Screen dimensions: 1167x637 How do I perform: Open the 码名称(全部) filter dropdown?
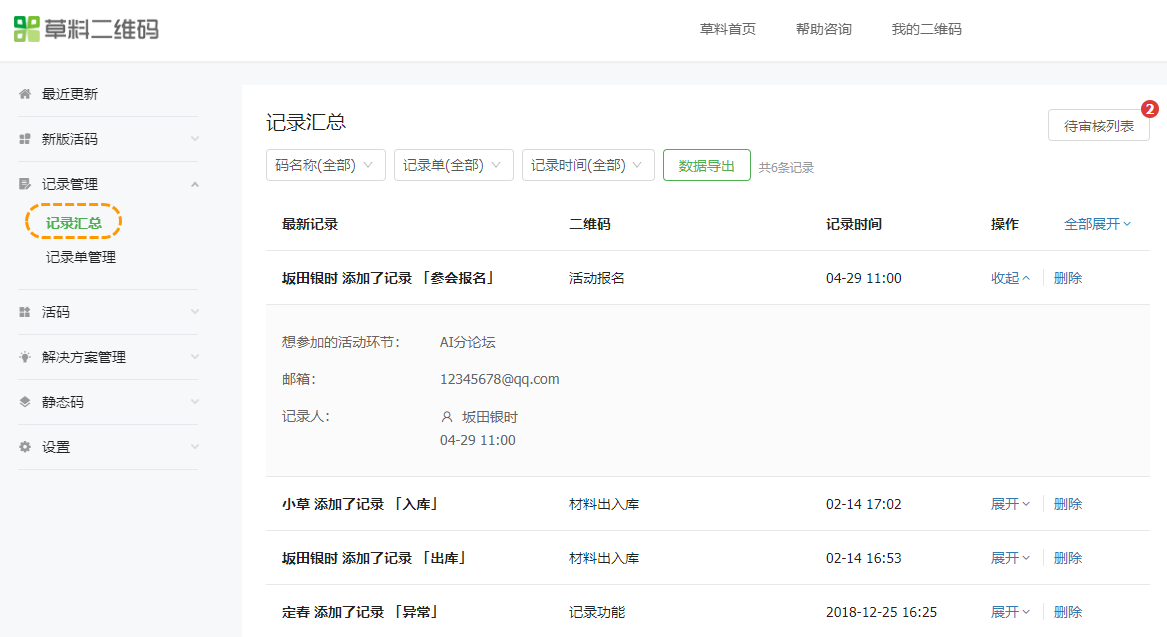pyautogui.click(x=325, y=165)
